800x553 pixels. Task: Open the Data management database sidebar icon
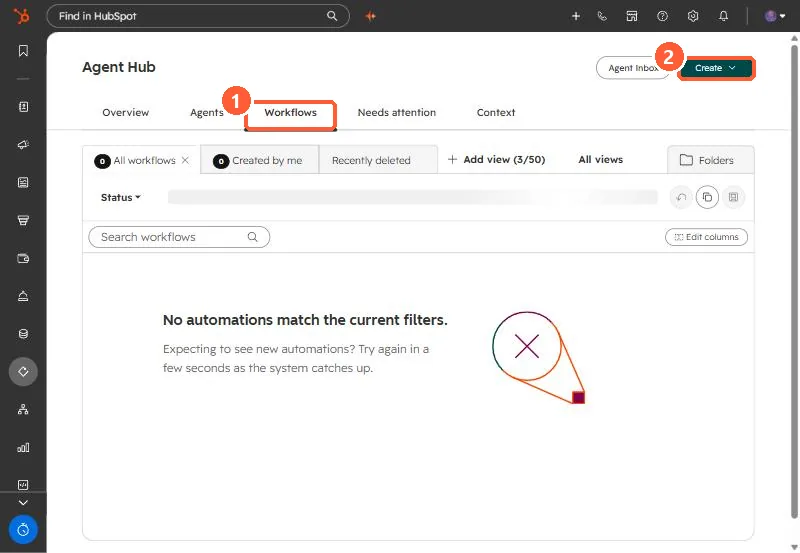[x=23, y=334]
